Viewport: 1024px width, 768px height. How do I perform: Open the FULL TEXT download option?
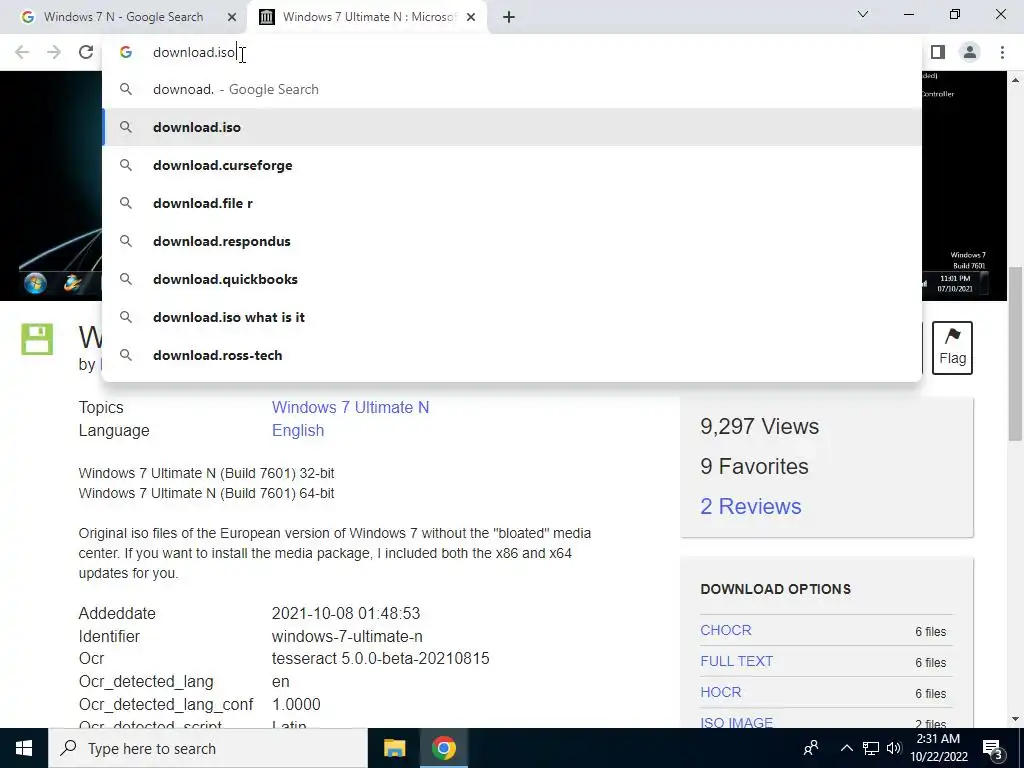click(x=736, y=661)
